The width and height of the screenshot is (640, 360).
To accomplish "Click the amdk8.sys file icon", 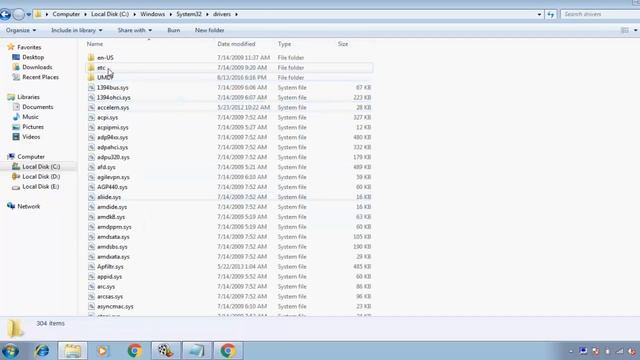I will [91, 217].
